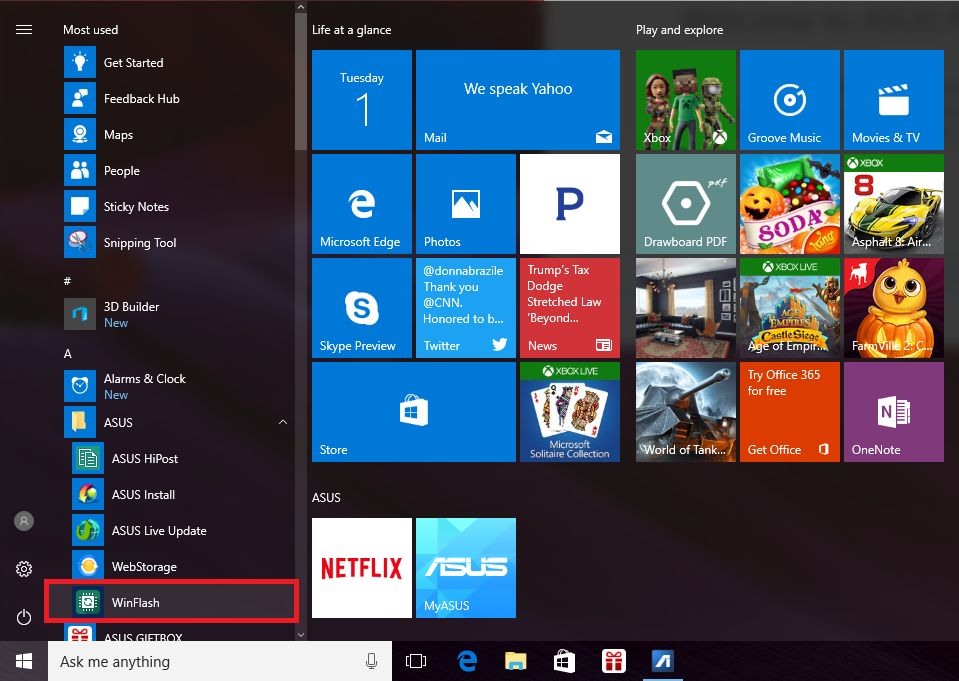Open the News tile

click(569, 308)
